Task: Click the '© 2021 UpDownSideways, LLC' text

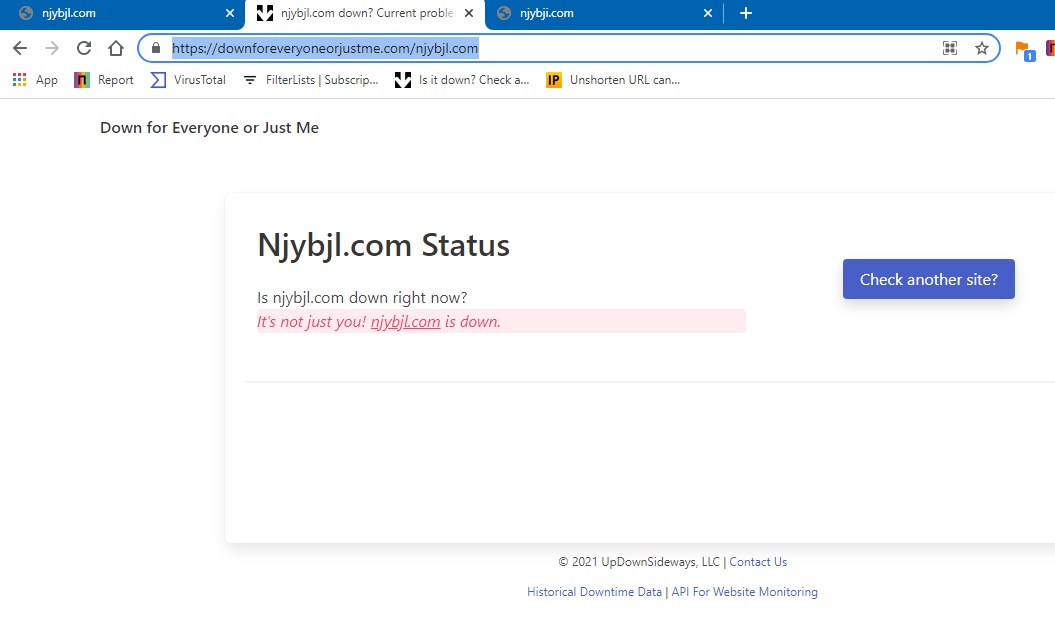Action: (x=639, y=562)
